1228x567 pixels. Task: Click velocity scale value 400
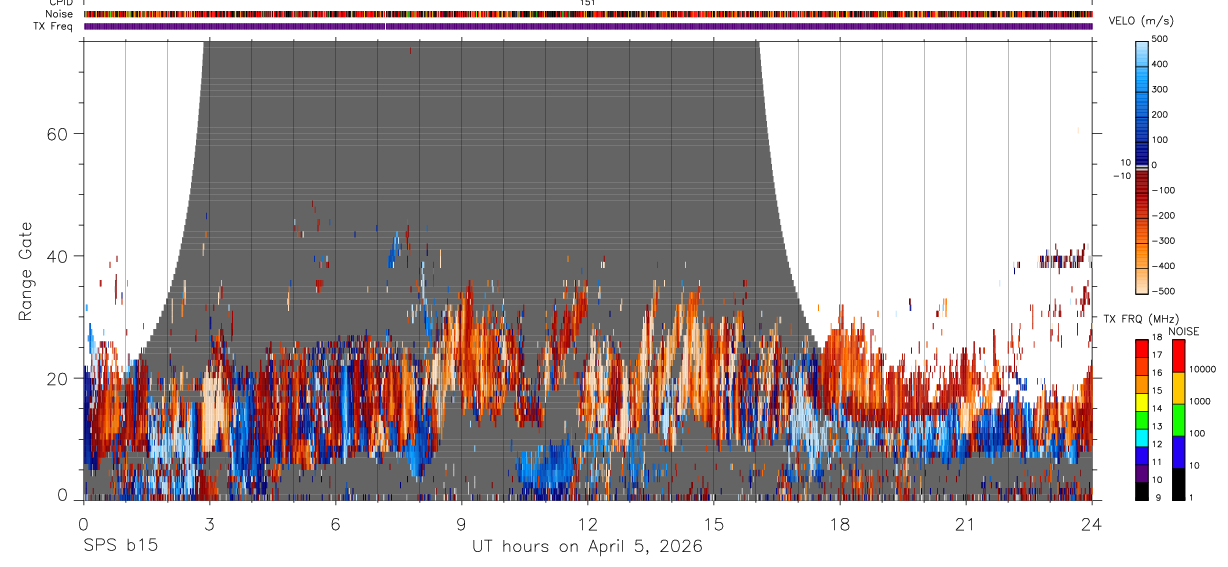[x=1160, y=64]
